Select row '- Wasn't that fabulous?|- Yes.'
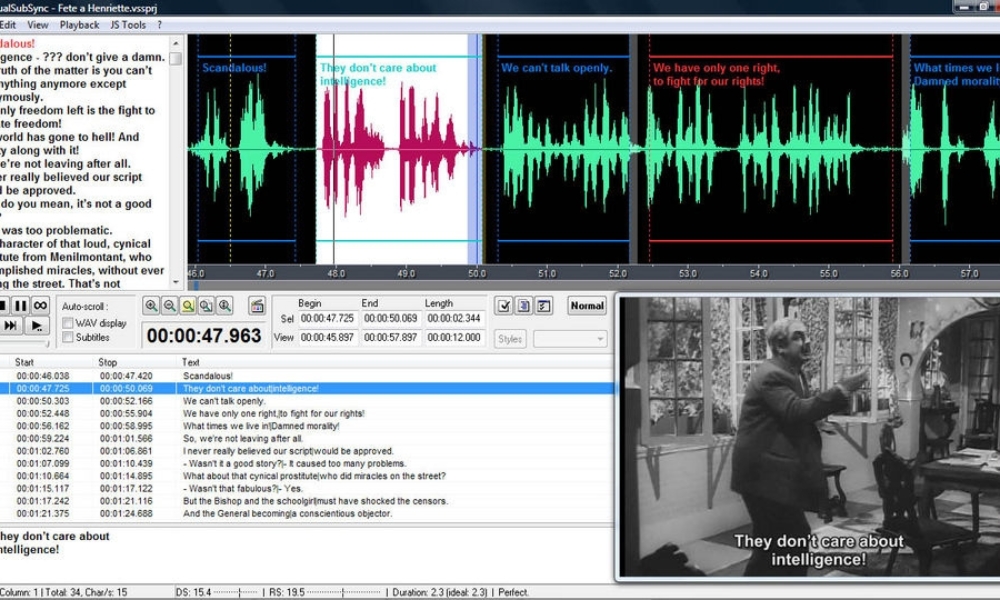 tap(307, 488)
